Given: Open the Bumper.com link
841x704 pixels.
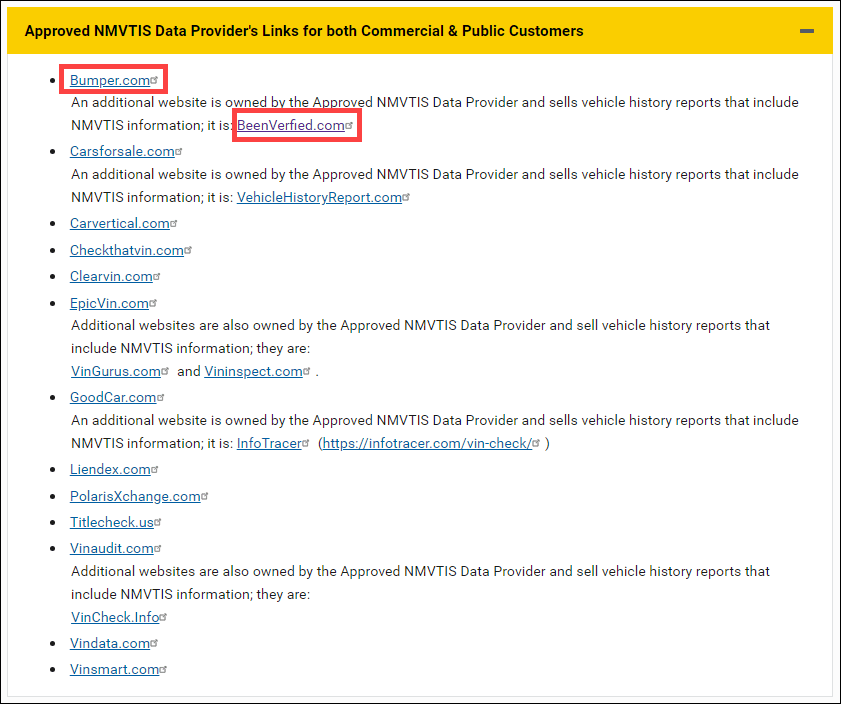Looking at the screenshot, I should (110, 80).
